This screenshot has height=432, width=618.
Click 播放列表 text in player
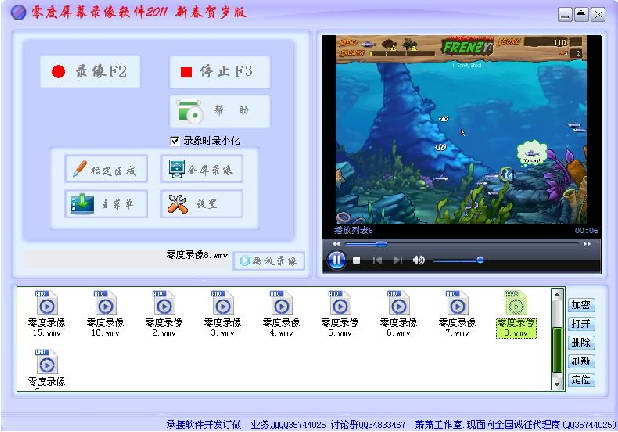(353, 230)
